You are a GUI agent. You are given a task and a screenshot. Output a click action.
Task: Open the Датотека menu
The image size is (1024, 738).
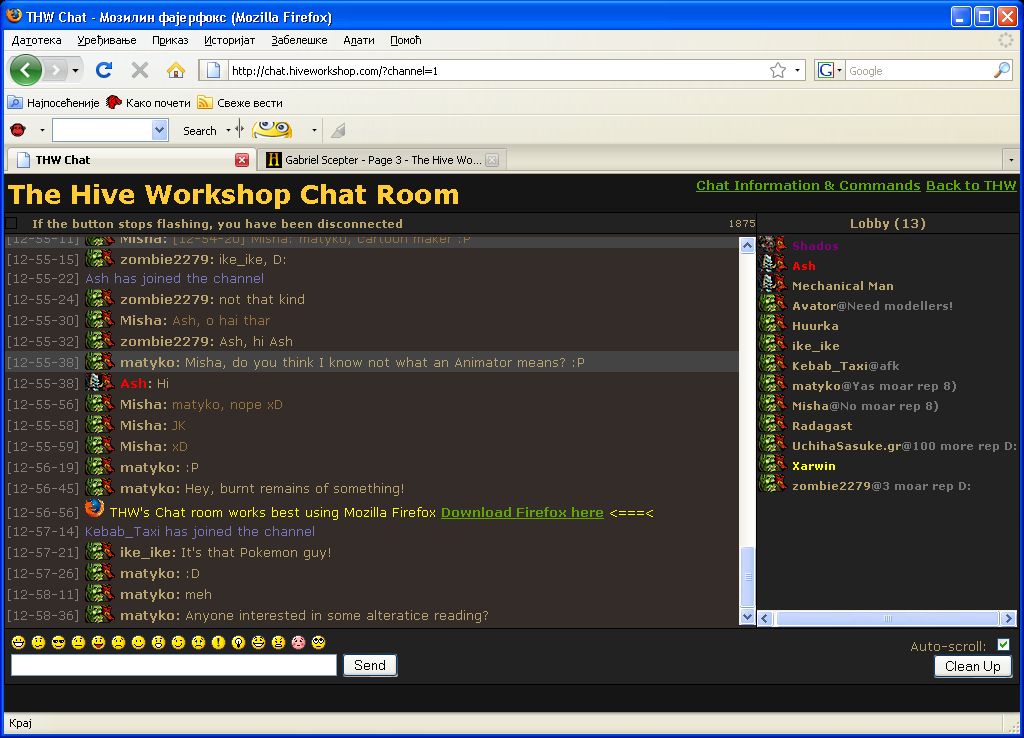[x=37, y=40]
